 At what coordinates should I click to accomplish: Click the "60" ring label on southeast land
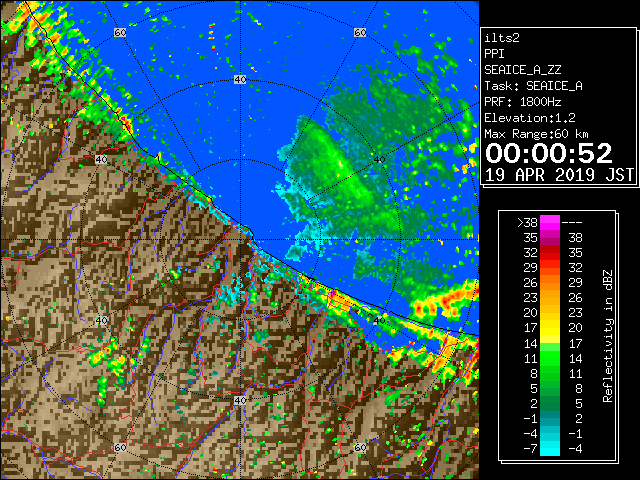pos(360,447)
